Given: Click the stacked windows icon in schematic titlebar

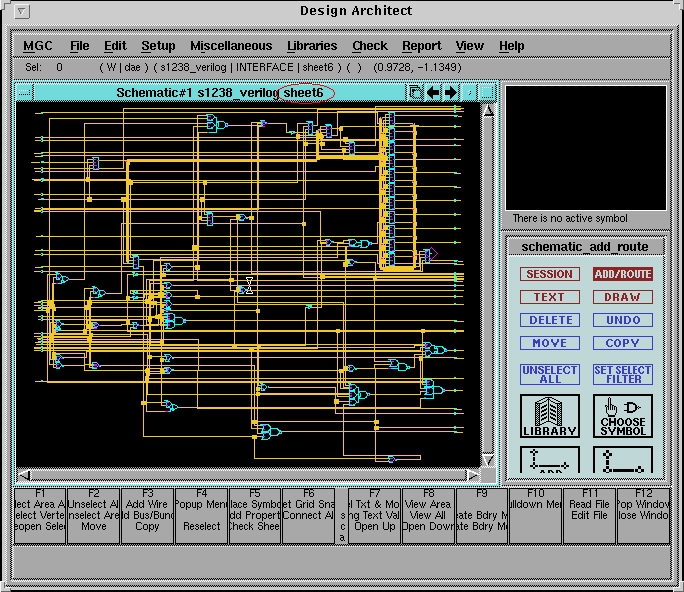Looking at the screenshot, I should point(415,93).
